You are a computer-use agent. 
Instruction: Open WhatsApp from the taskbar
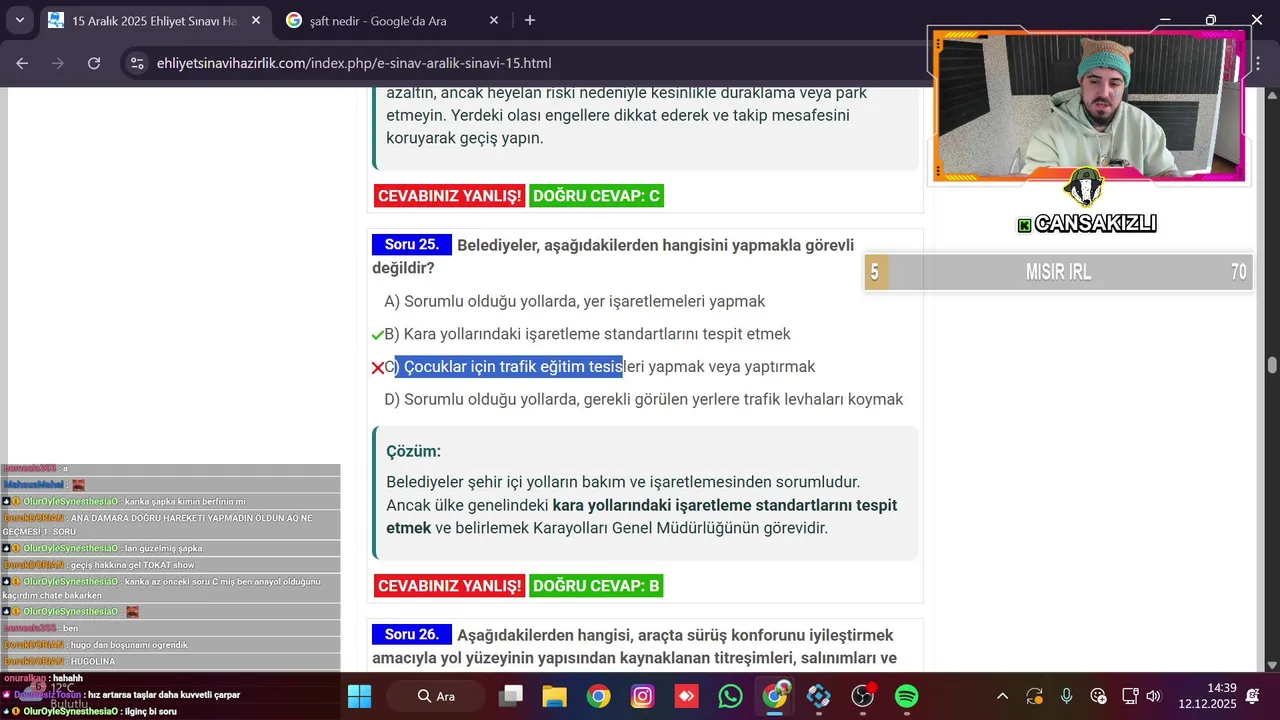pyautogui.click(x=731, y=696)
